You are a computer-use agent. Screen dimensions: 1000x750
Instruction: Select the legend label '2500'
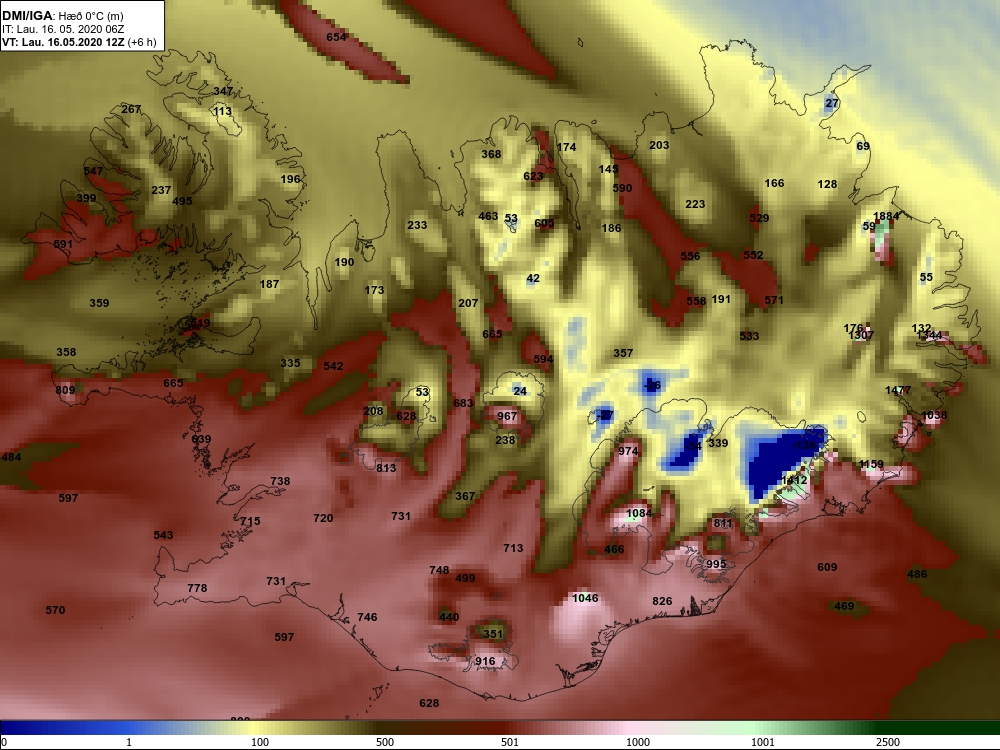point(888,742)
